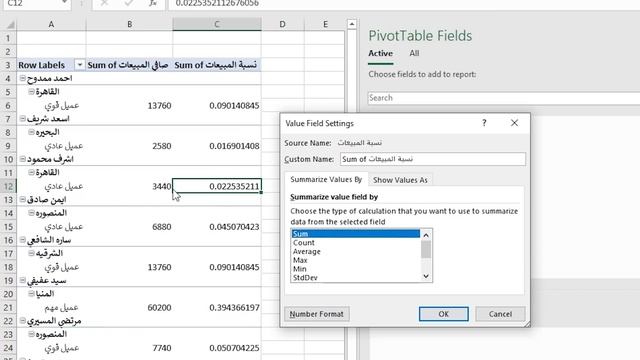Collapse the البحيره subgroup

point(31,132)
